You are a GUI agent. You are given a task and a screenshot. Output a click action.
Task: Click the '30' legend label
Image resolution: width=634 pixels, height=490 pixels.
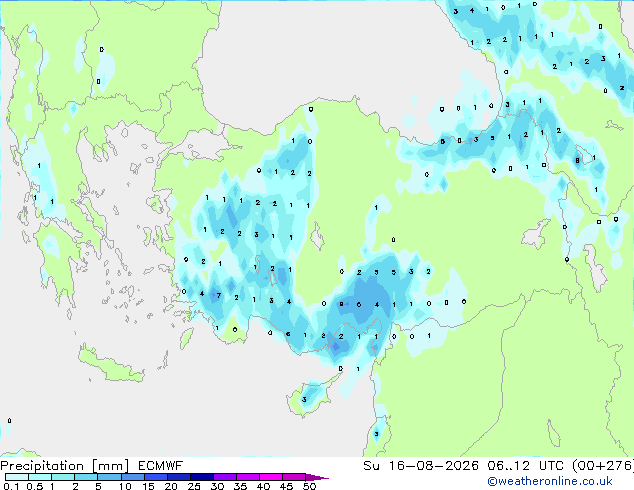217,486
